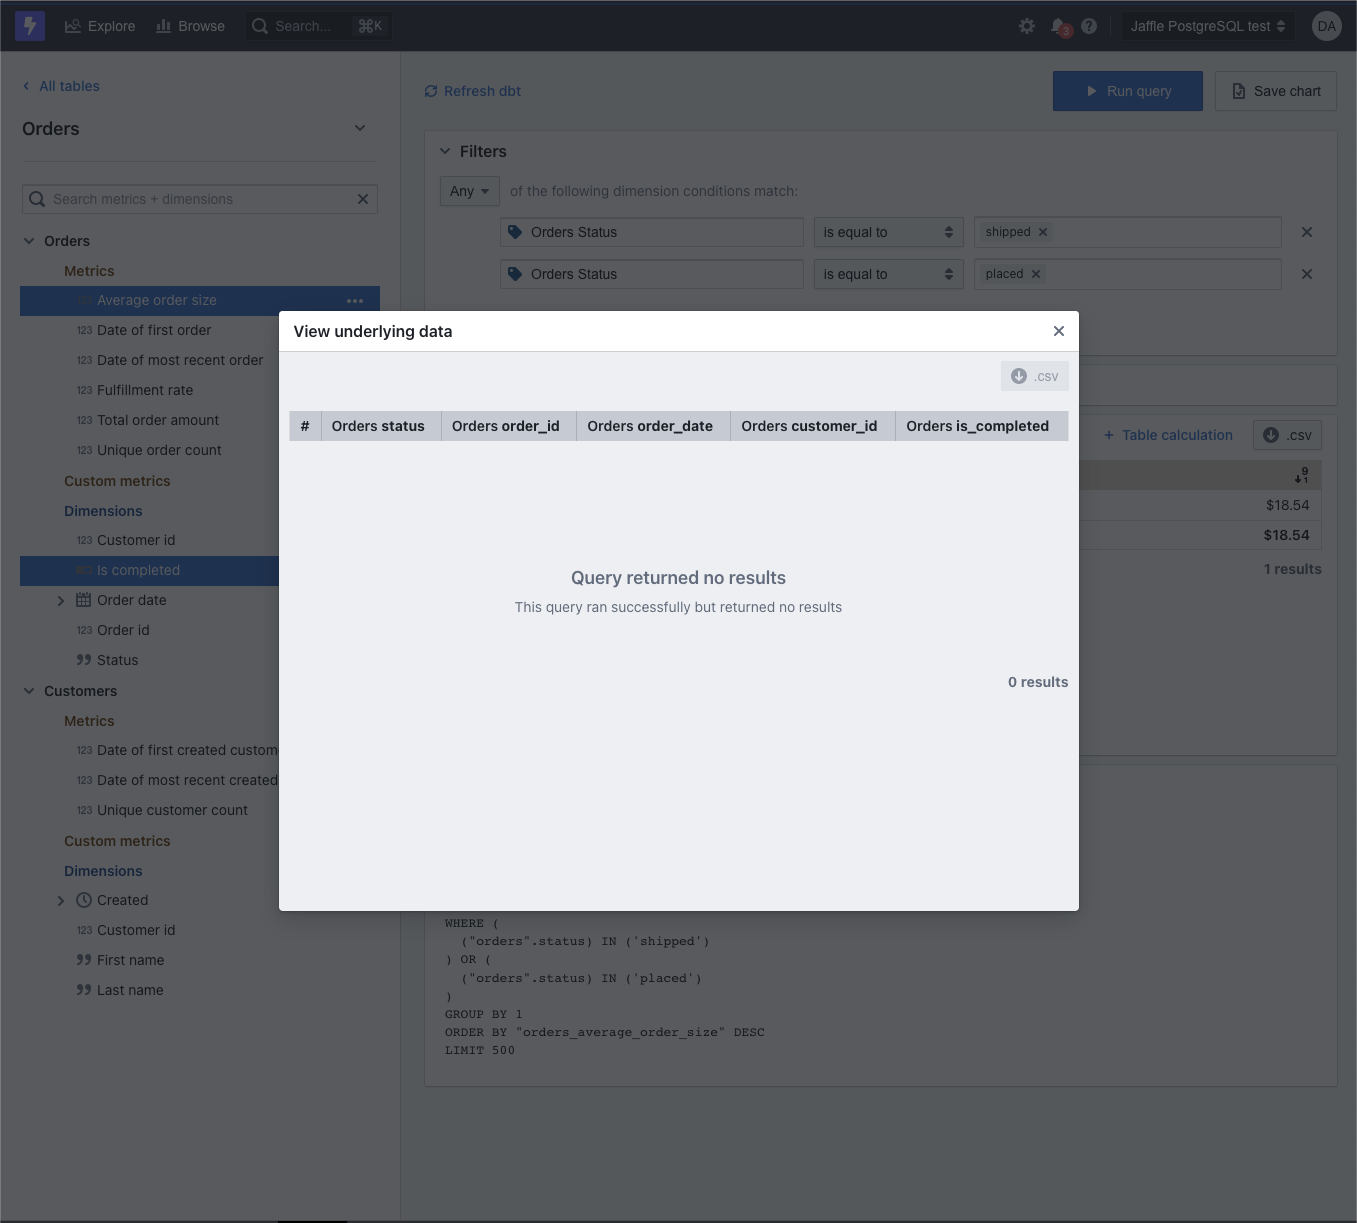Open the 'is equal to' operator dropdown
Image resolution: width=1357 pixels, height=1223 pixels.
(x=887, y=231)
